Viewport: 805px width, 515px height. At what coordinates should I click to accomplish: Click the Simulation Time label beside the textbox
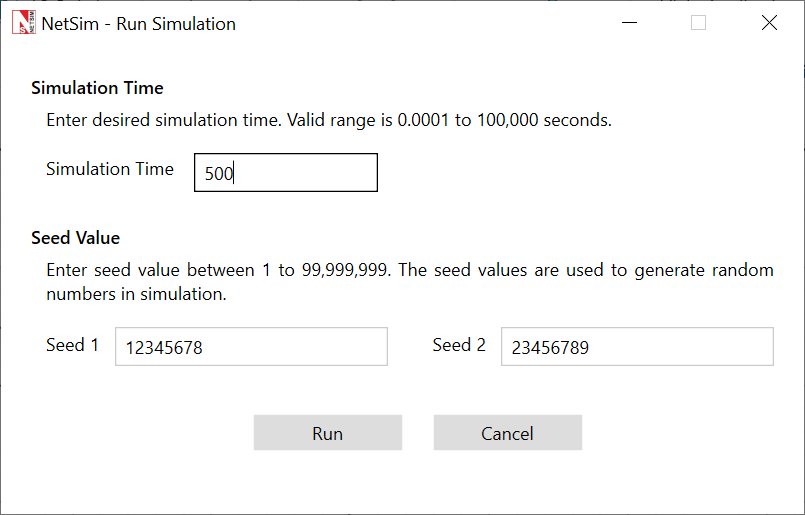110,169
